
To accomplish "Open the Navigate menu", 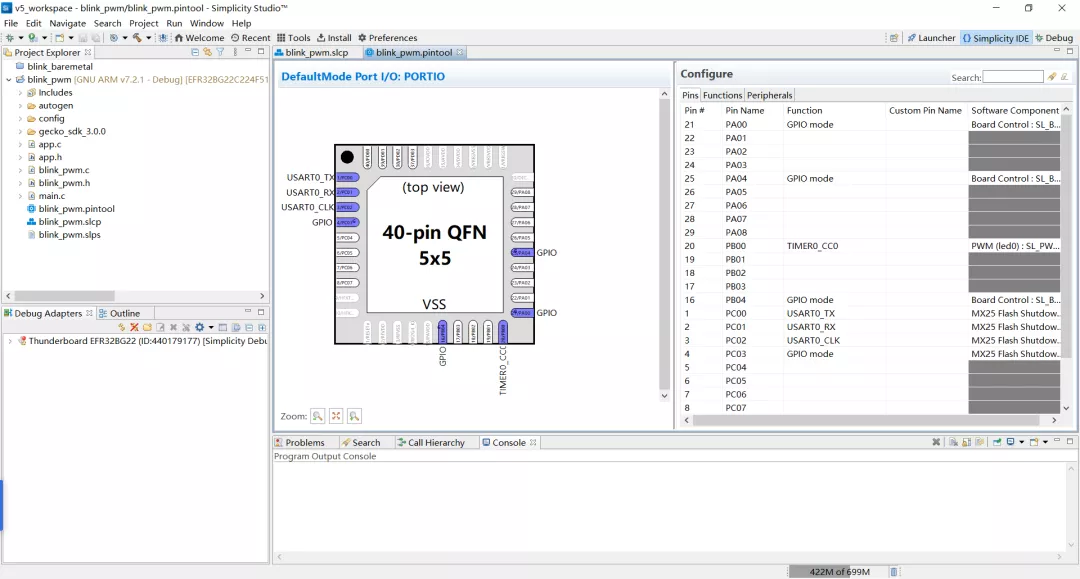I will click(68, 23).
